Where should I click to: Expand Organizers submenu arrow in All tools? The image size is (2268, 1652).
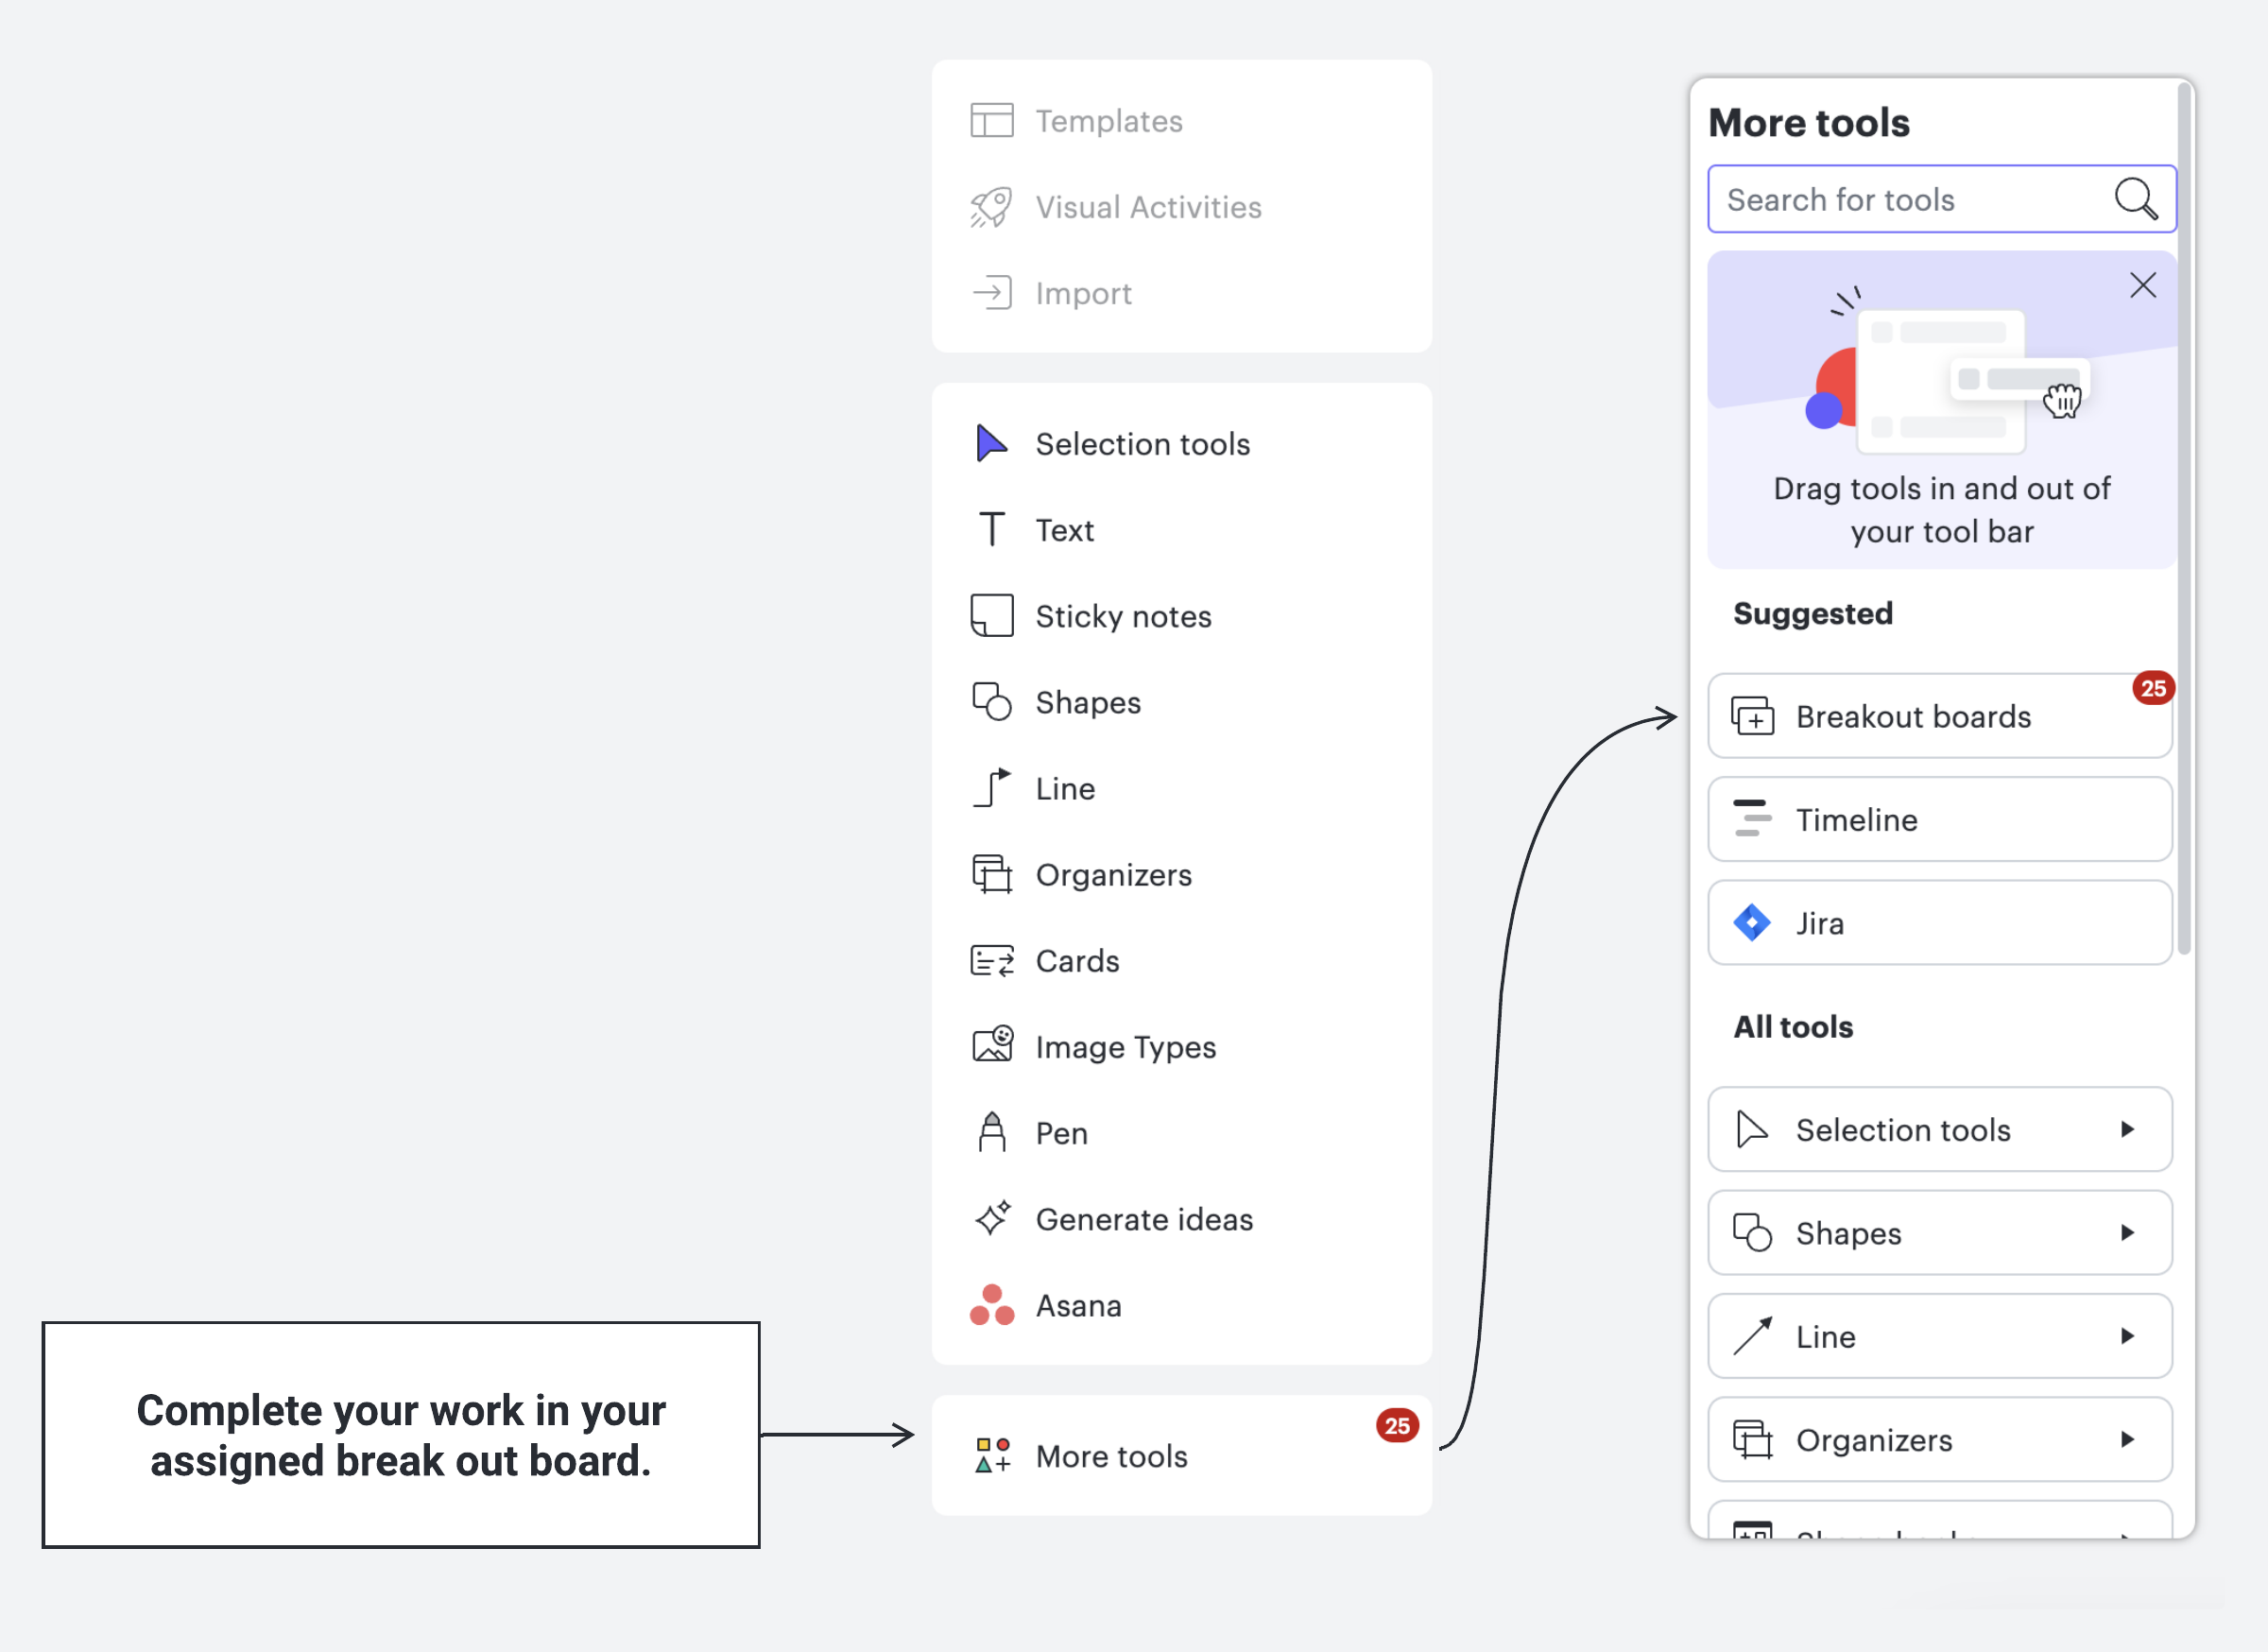pyautogui.click(x=2127, y=1440)
